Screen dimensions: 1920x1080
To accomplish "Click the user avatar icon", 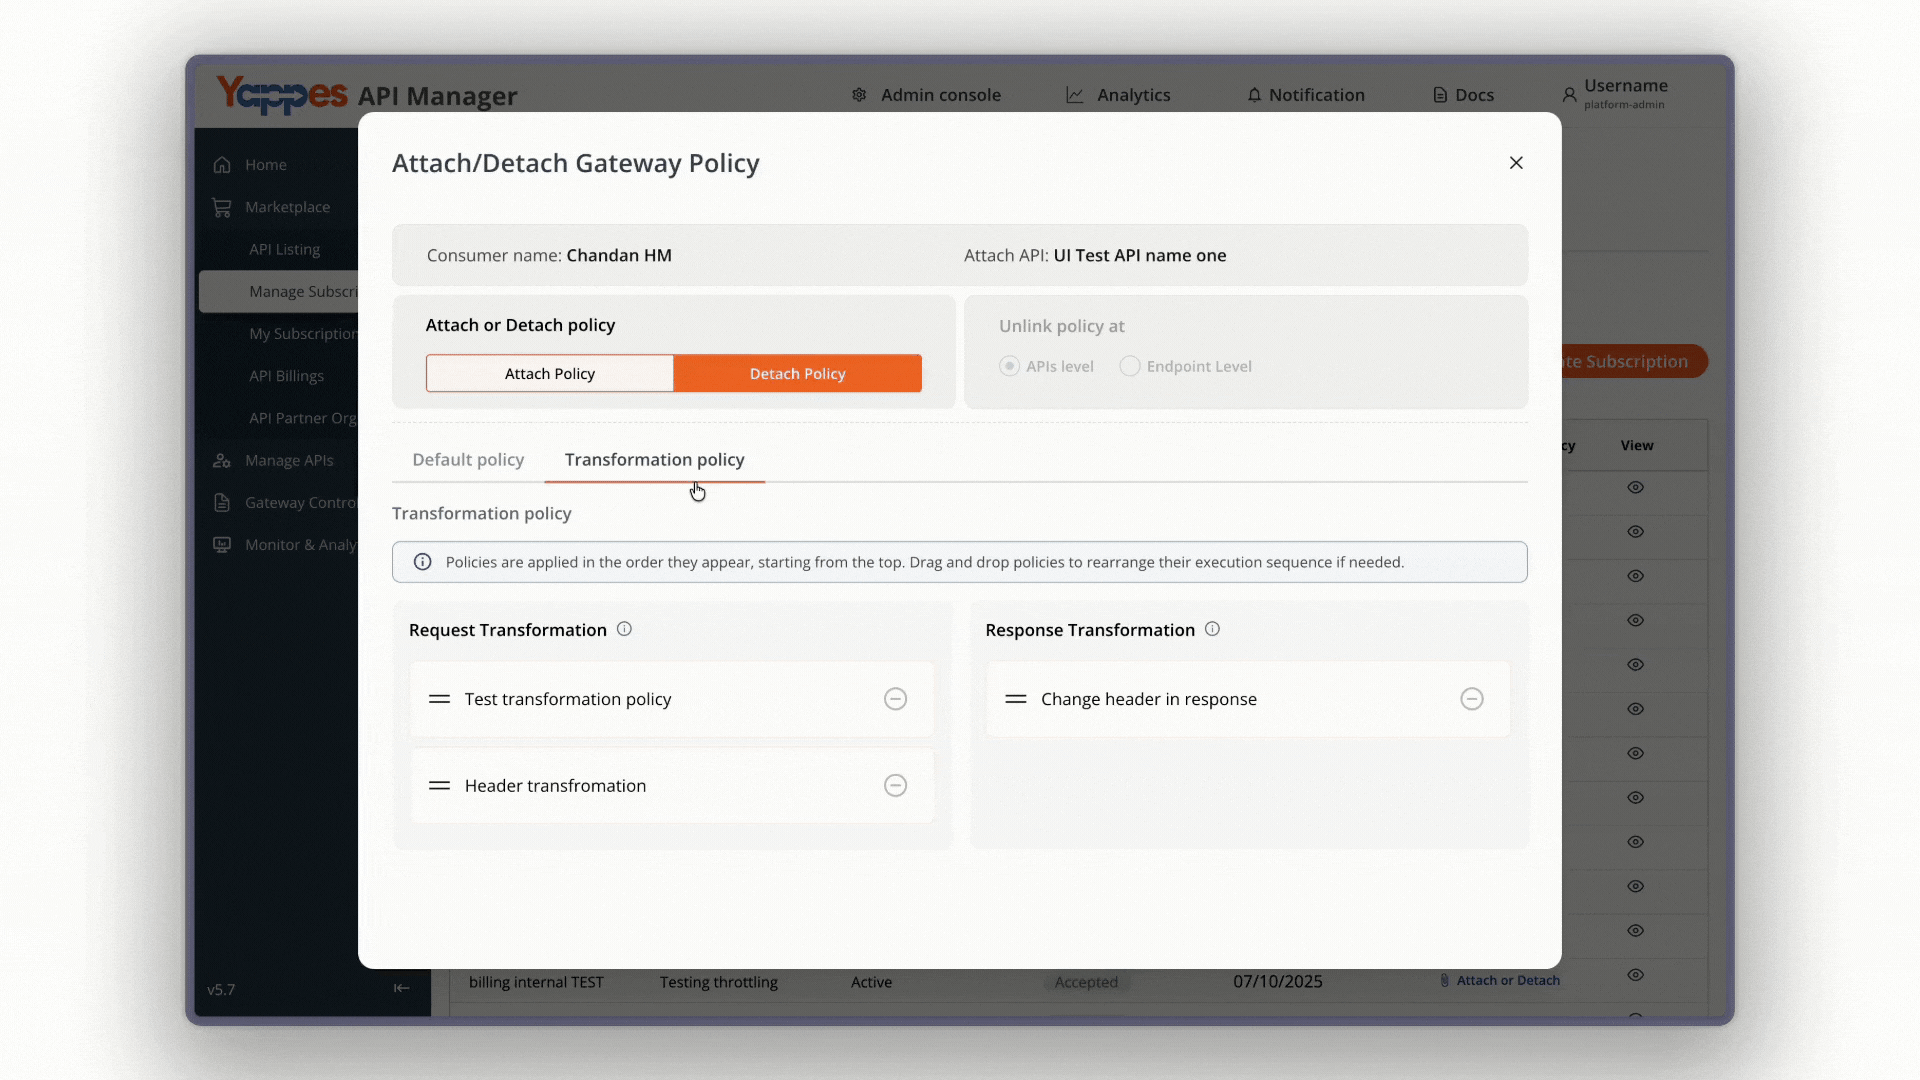I will pyautogui.click(x=1570, y=95).
